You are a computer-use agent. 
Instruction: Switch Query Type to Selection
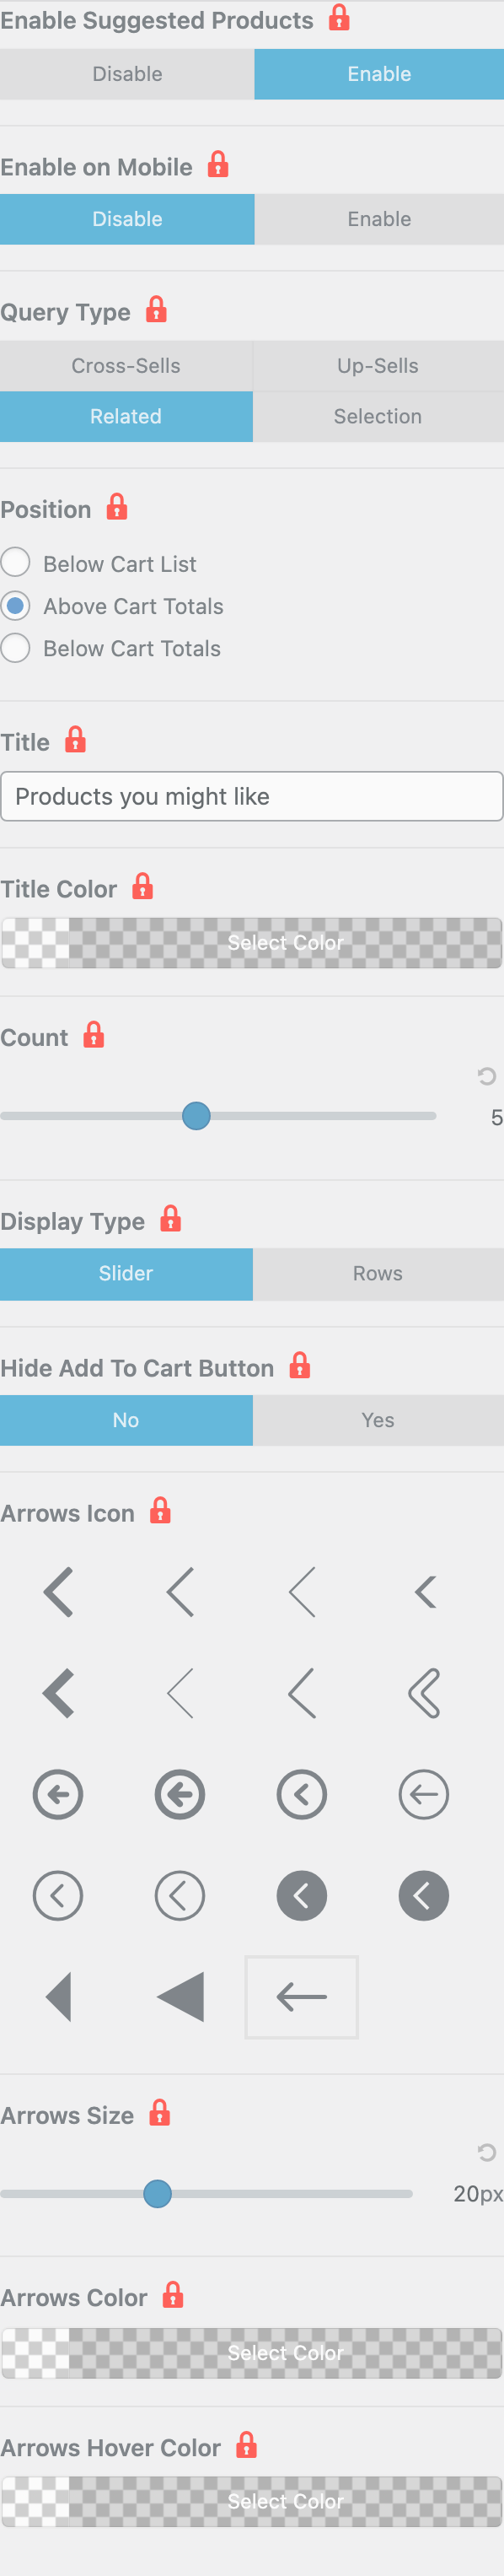(378, 416)
